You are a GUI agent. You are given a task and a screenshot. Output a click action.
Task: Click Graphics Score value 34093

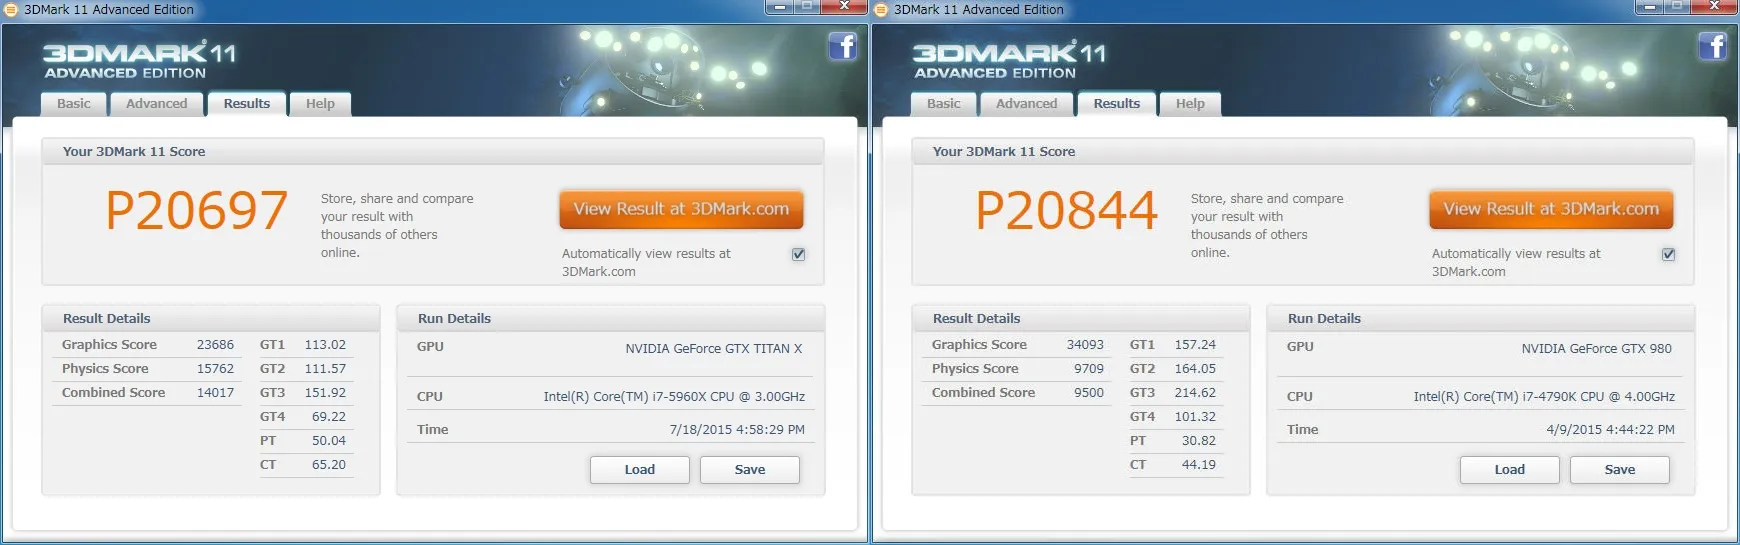tap(1085, 345)
